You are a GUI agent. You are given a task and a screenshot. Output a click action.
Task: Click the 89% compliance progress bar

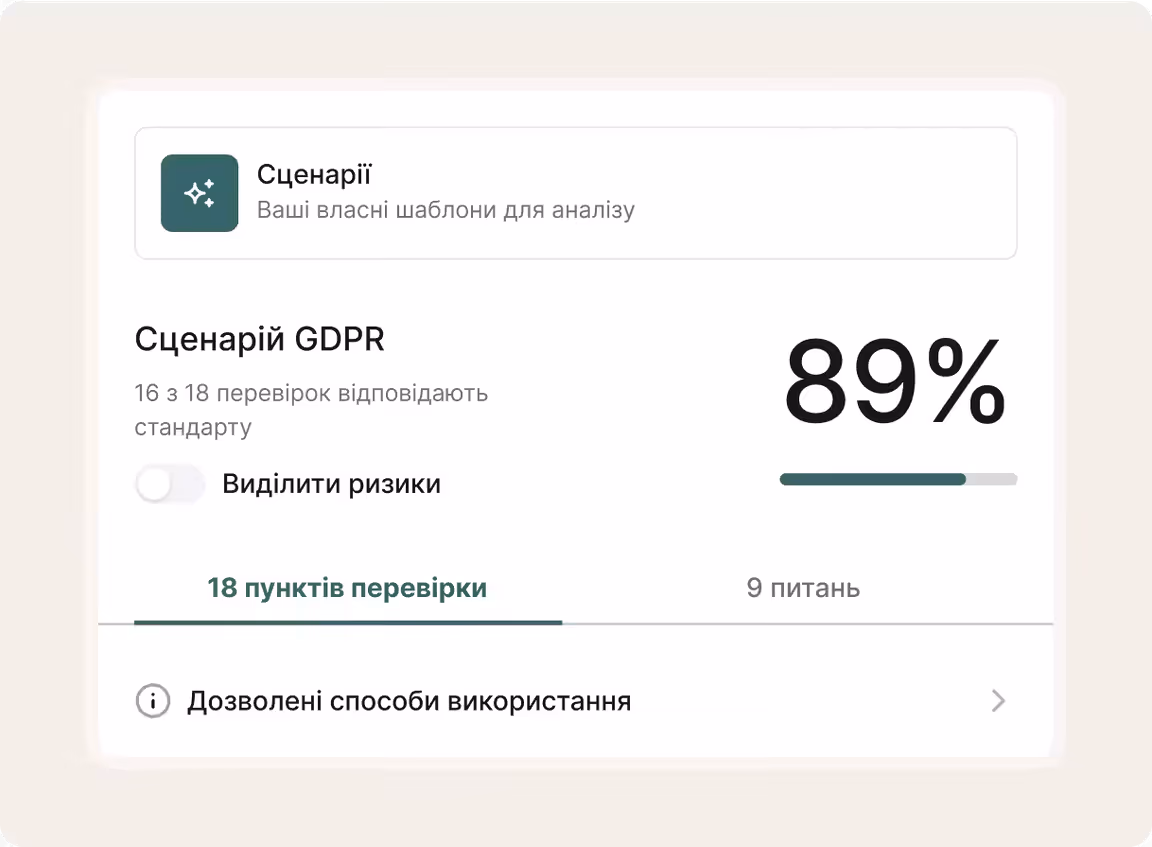tap(897, 479)
